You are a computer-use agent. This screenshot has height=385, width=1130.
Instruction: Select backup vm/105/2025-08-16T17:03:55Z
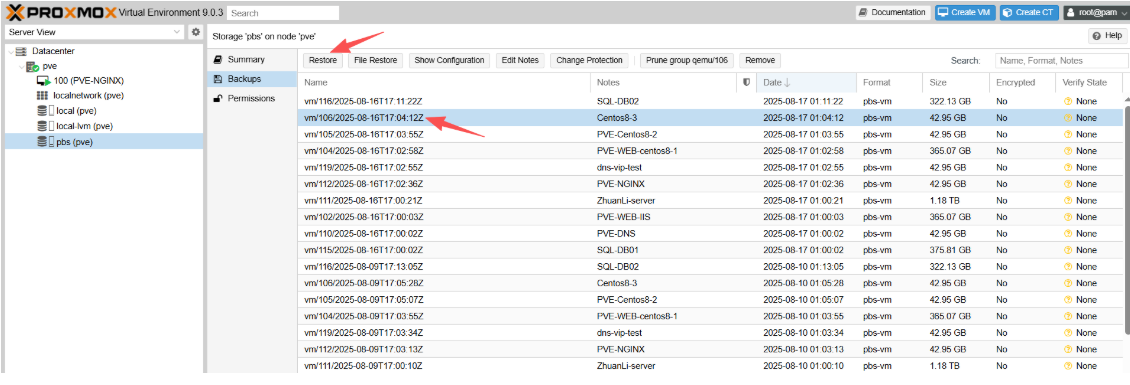710,134
